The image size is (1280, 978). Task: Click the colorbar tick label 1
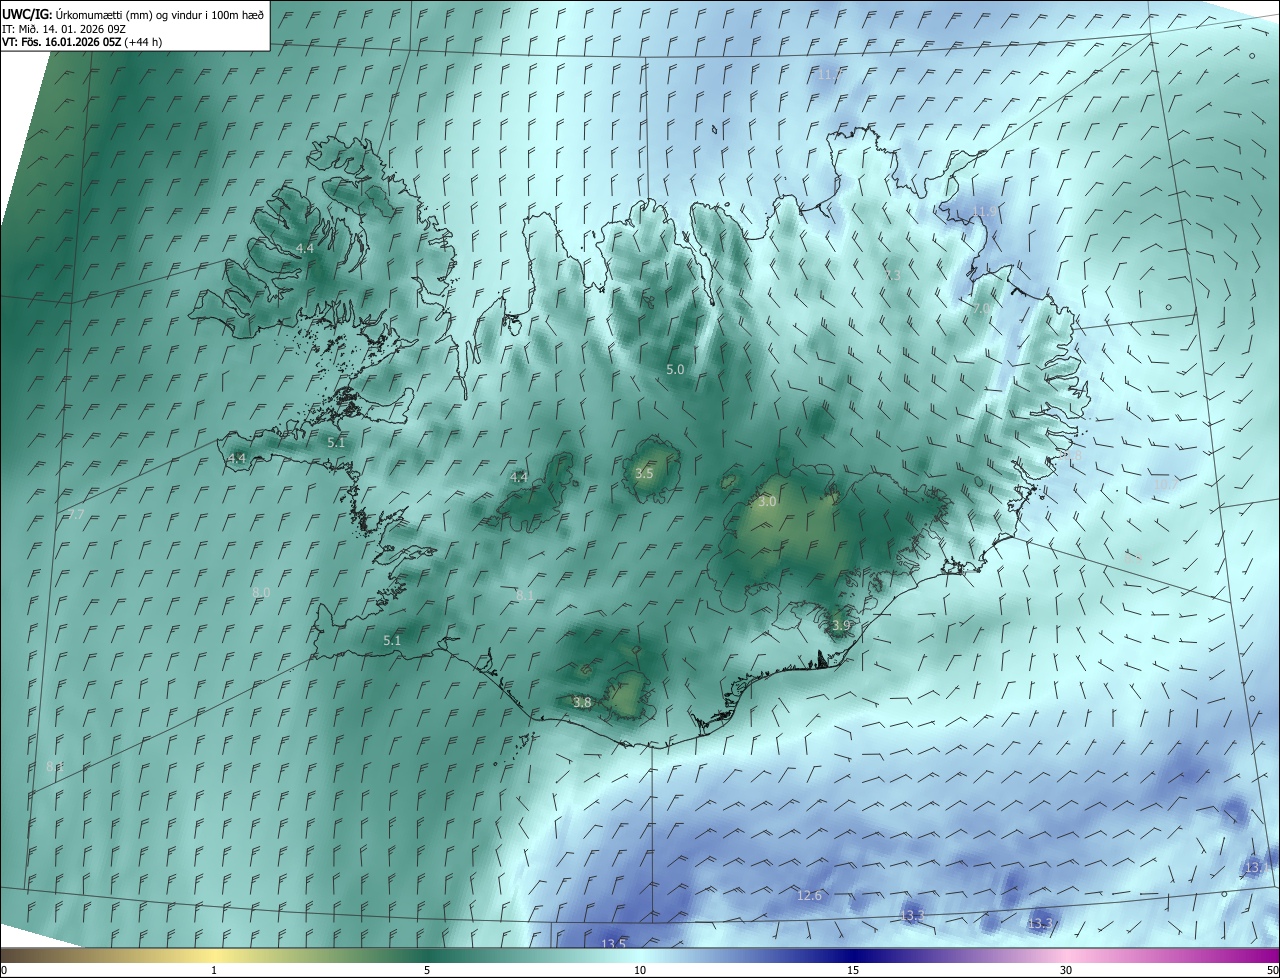coord(214,970)
